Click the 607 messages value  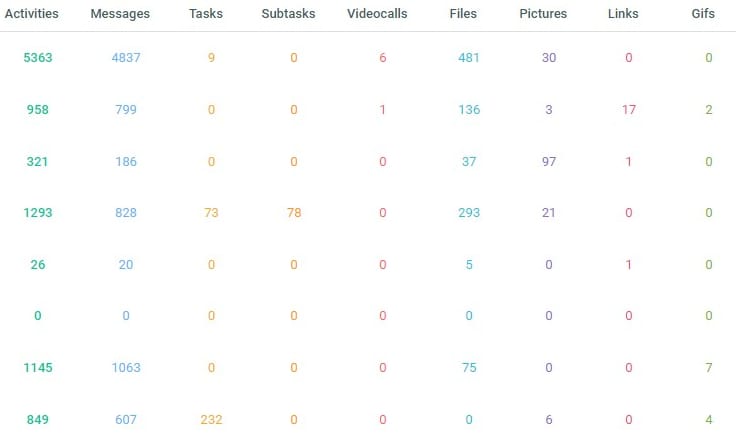pos(126,420)
